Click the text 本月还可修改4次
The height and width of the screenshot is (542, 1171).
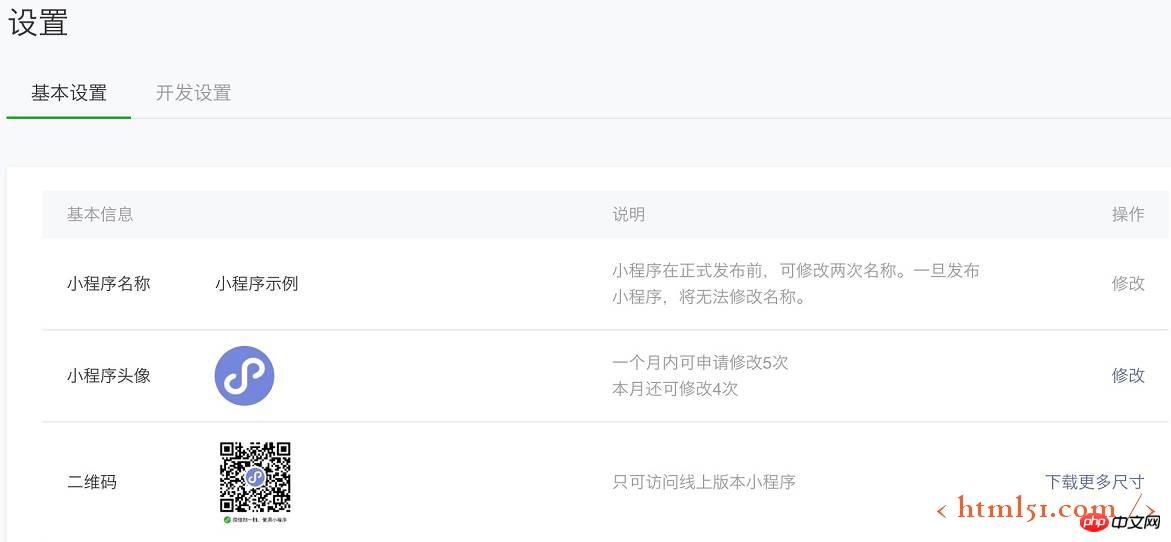[x=675, y=388]
